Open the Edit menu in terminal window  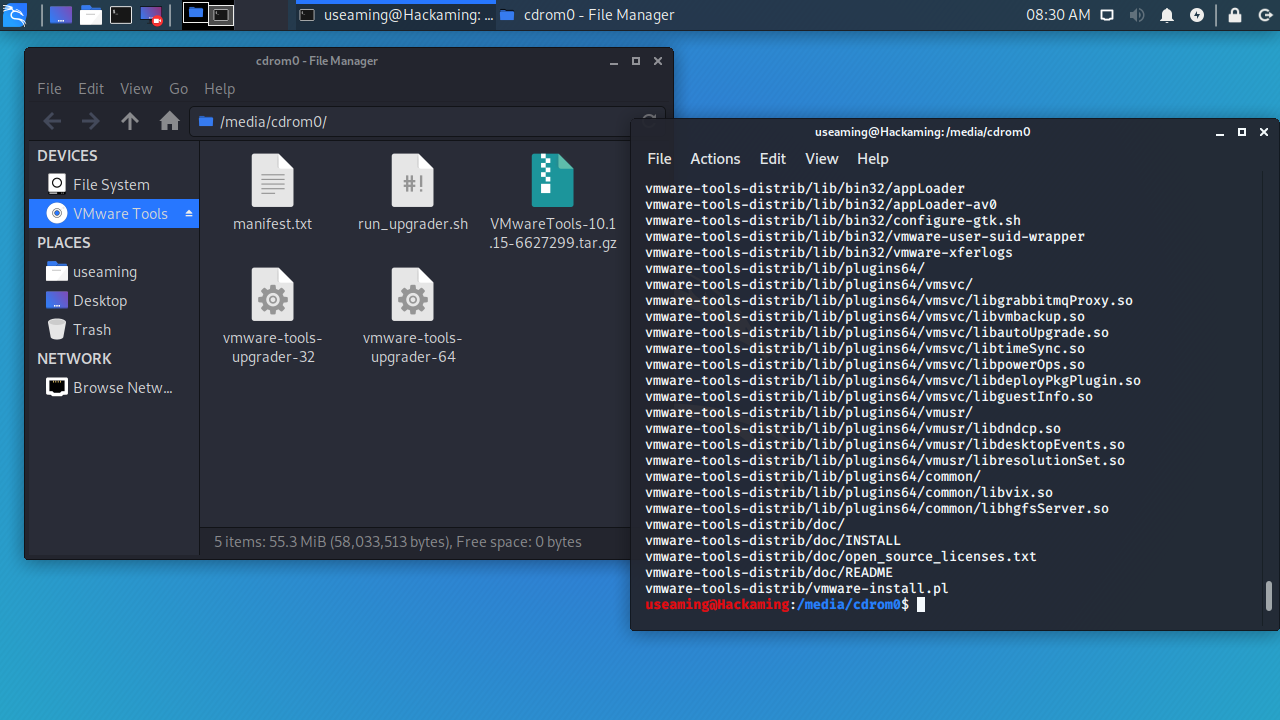point(772,159)
